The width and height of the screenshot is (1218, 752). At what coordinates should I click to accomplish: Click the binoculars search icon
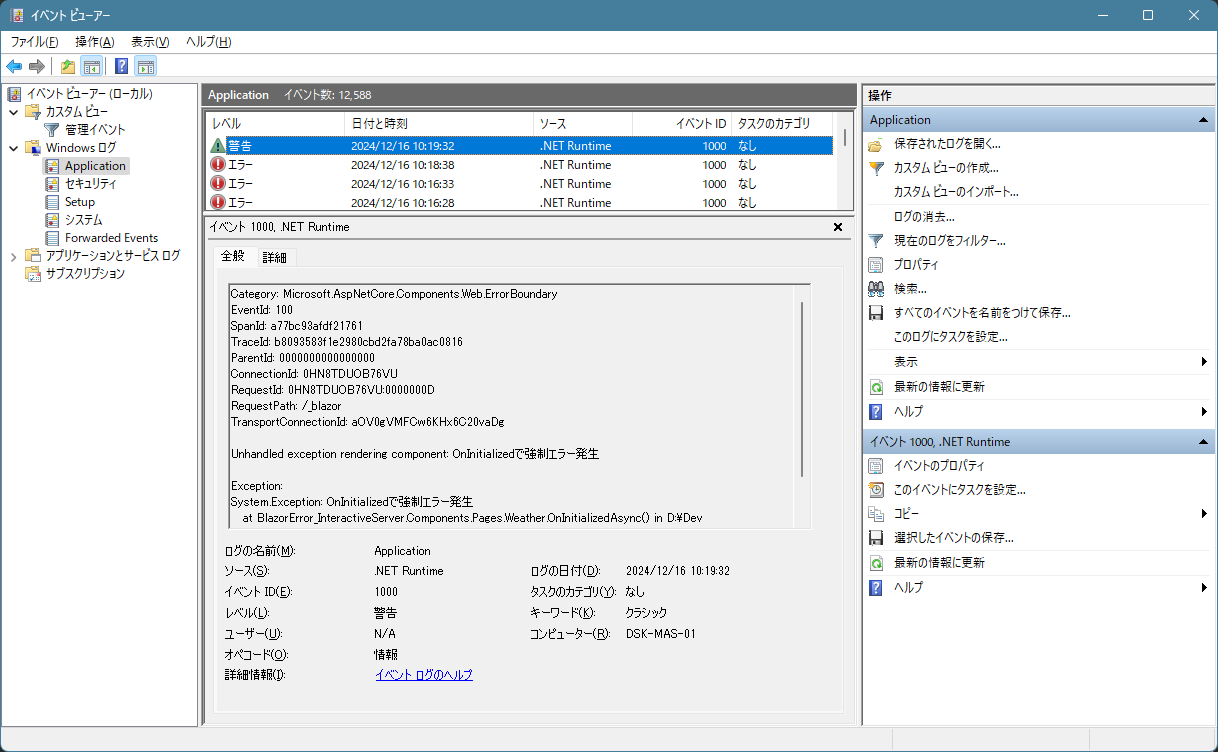(876, 289)
